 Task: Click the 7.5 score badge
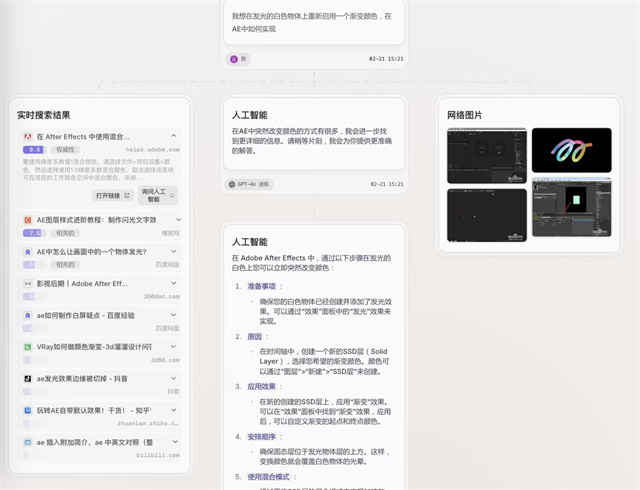tap(33, 233)
